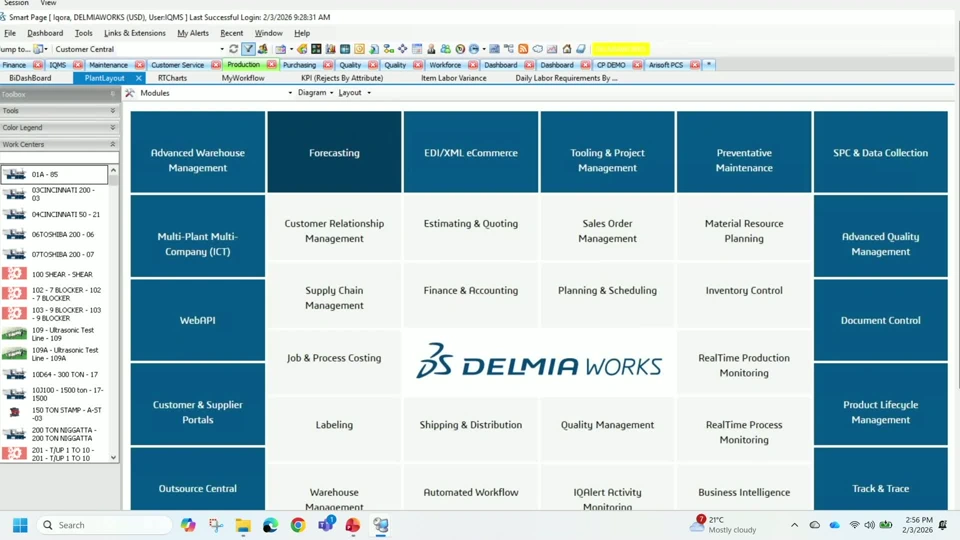Open the Item Labor Variance sub-tab
The width and height of the screenshot is (960, 540).
[x=454, y=78]
